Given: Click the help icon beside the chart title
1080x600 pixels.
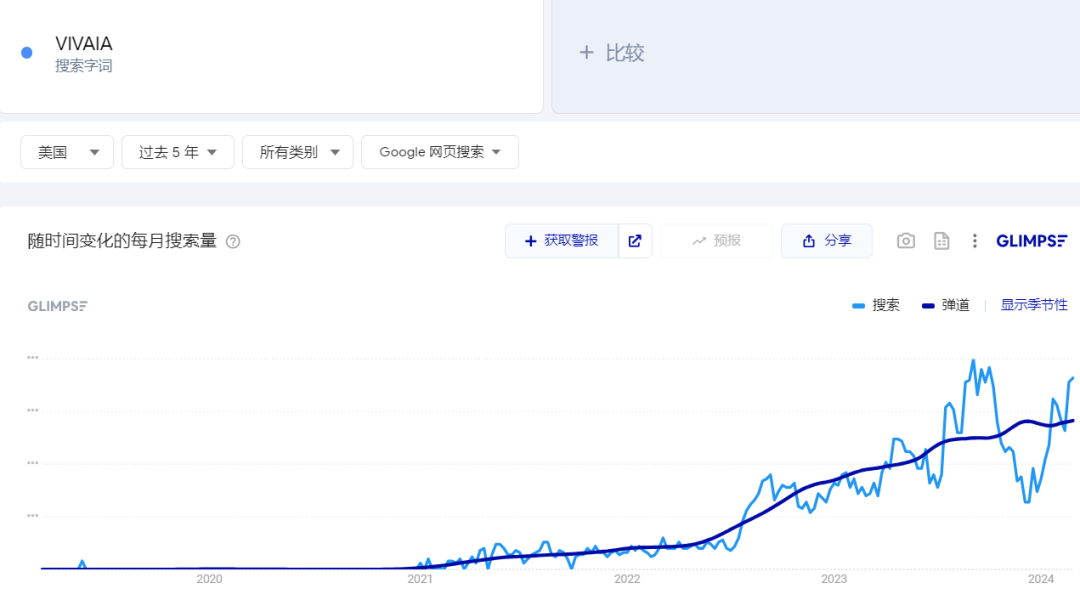Looking at the screenshot, I should 233,242.
